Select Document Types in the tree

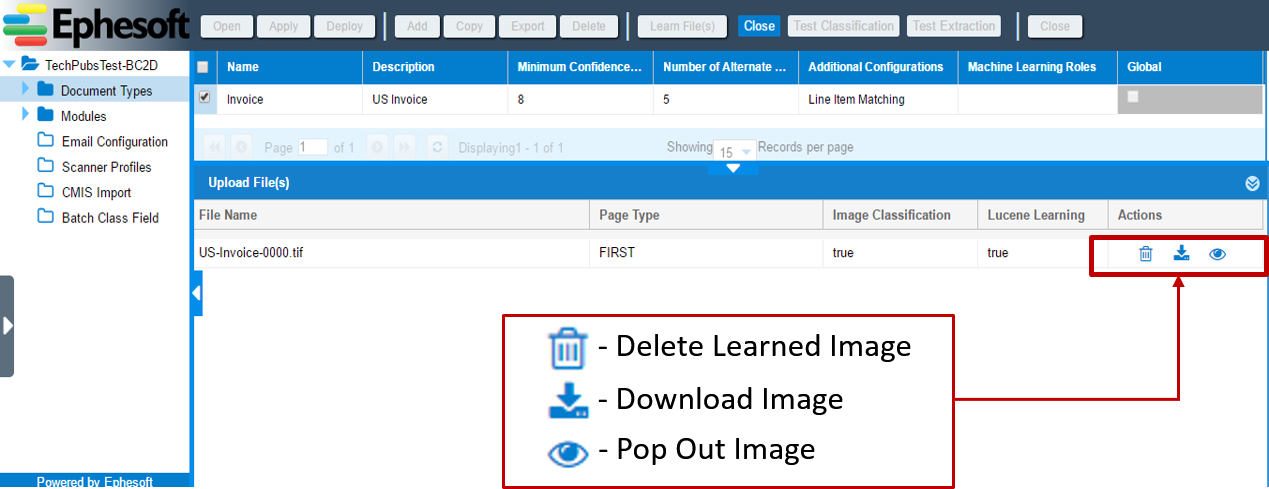[106, 91]
